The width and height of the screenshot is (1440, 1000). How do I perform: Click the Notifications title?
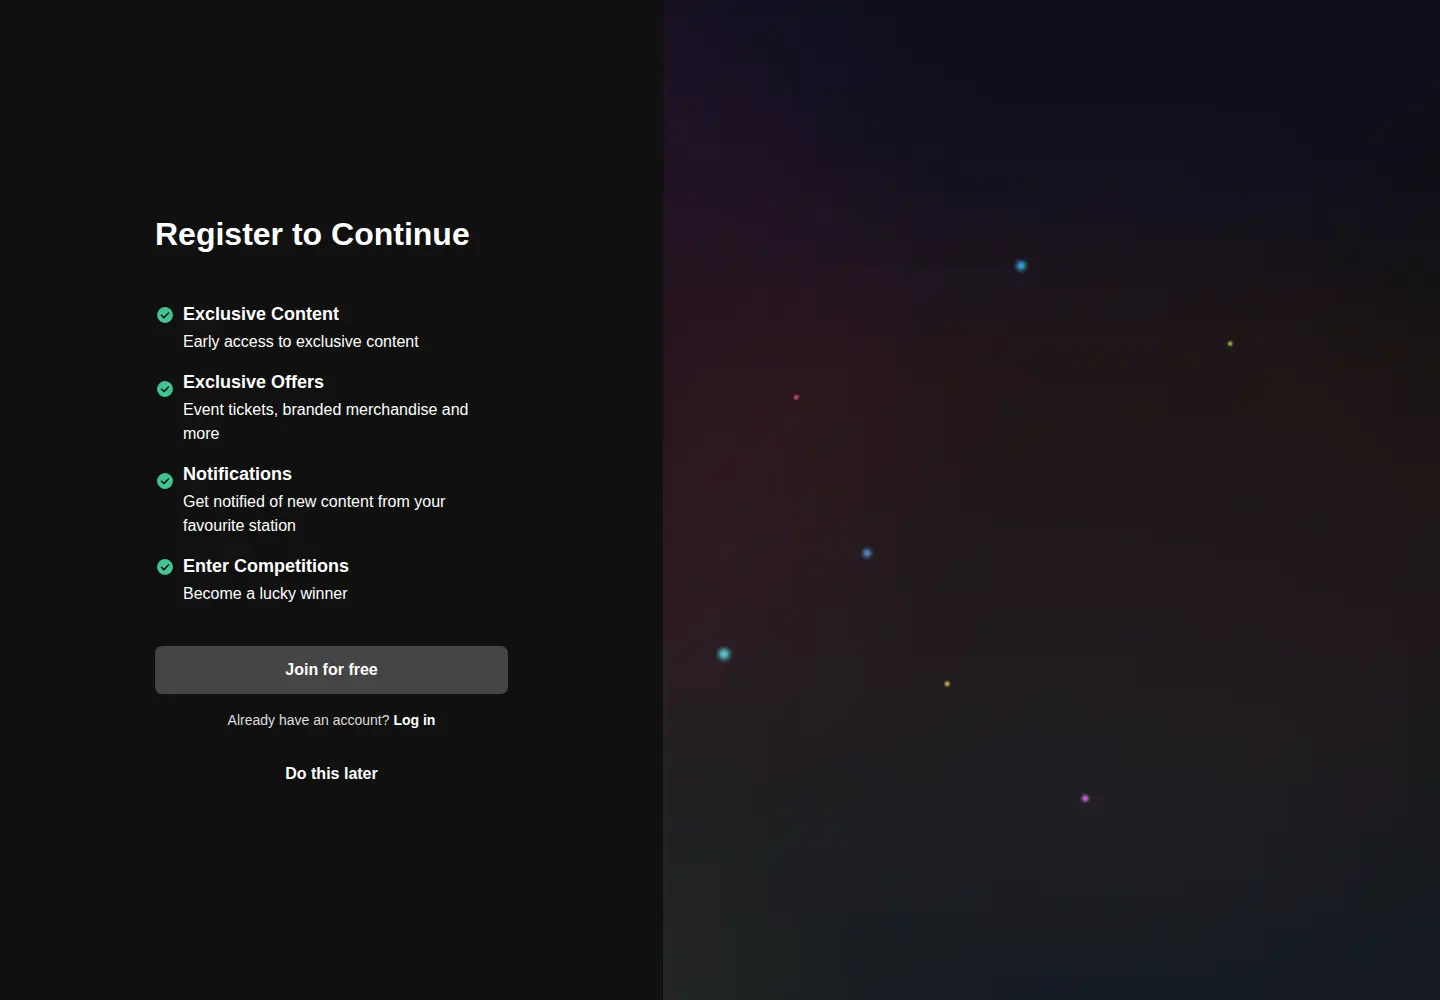[237, 474]
